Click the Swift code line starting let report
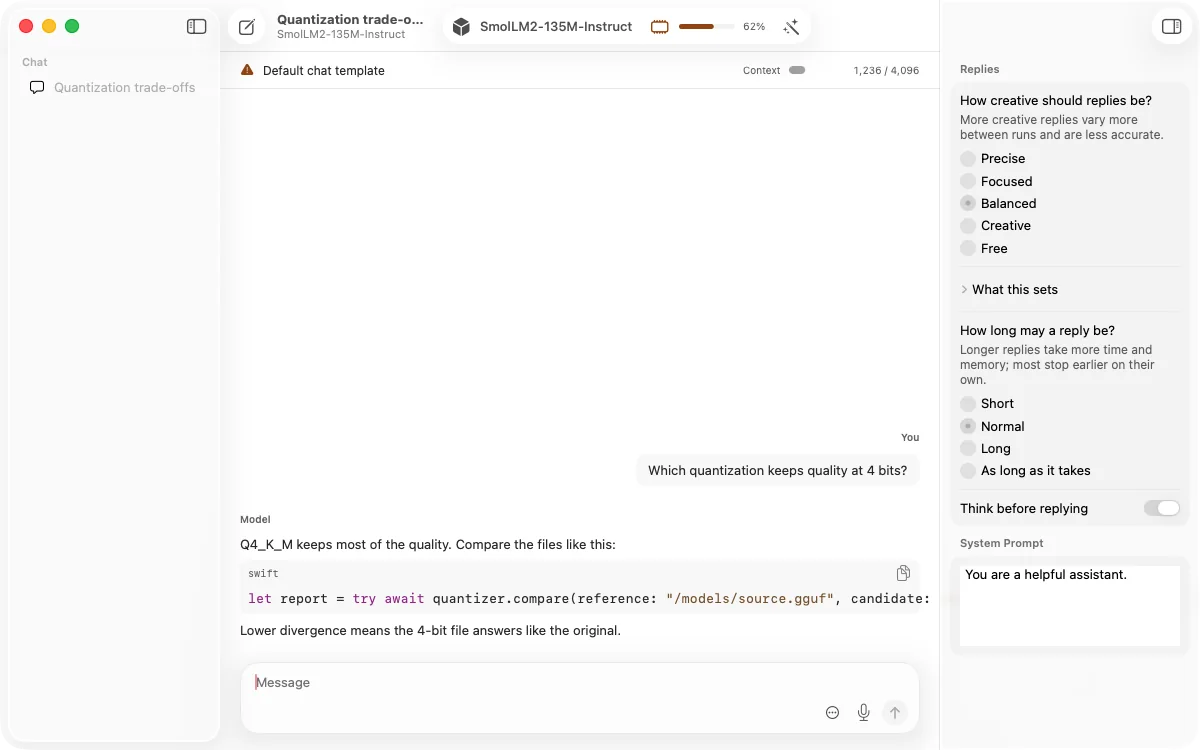The image size is (1200, 750). 589,599
